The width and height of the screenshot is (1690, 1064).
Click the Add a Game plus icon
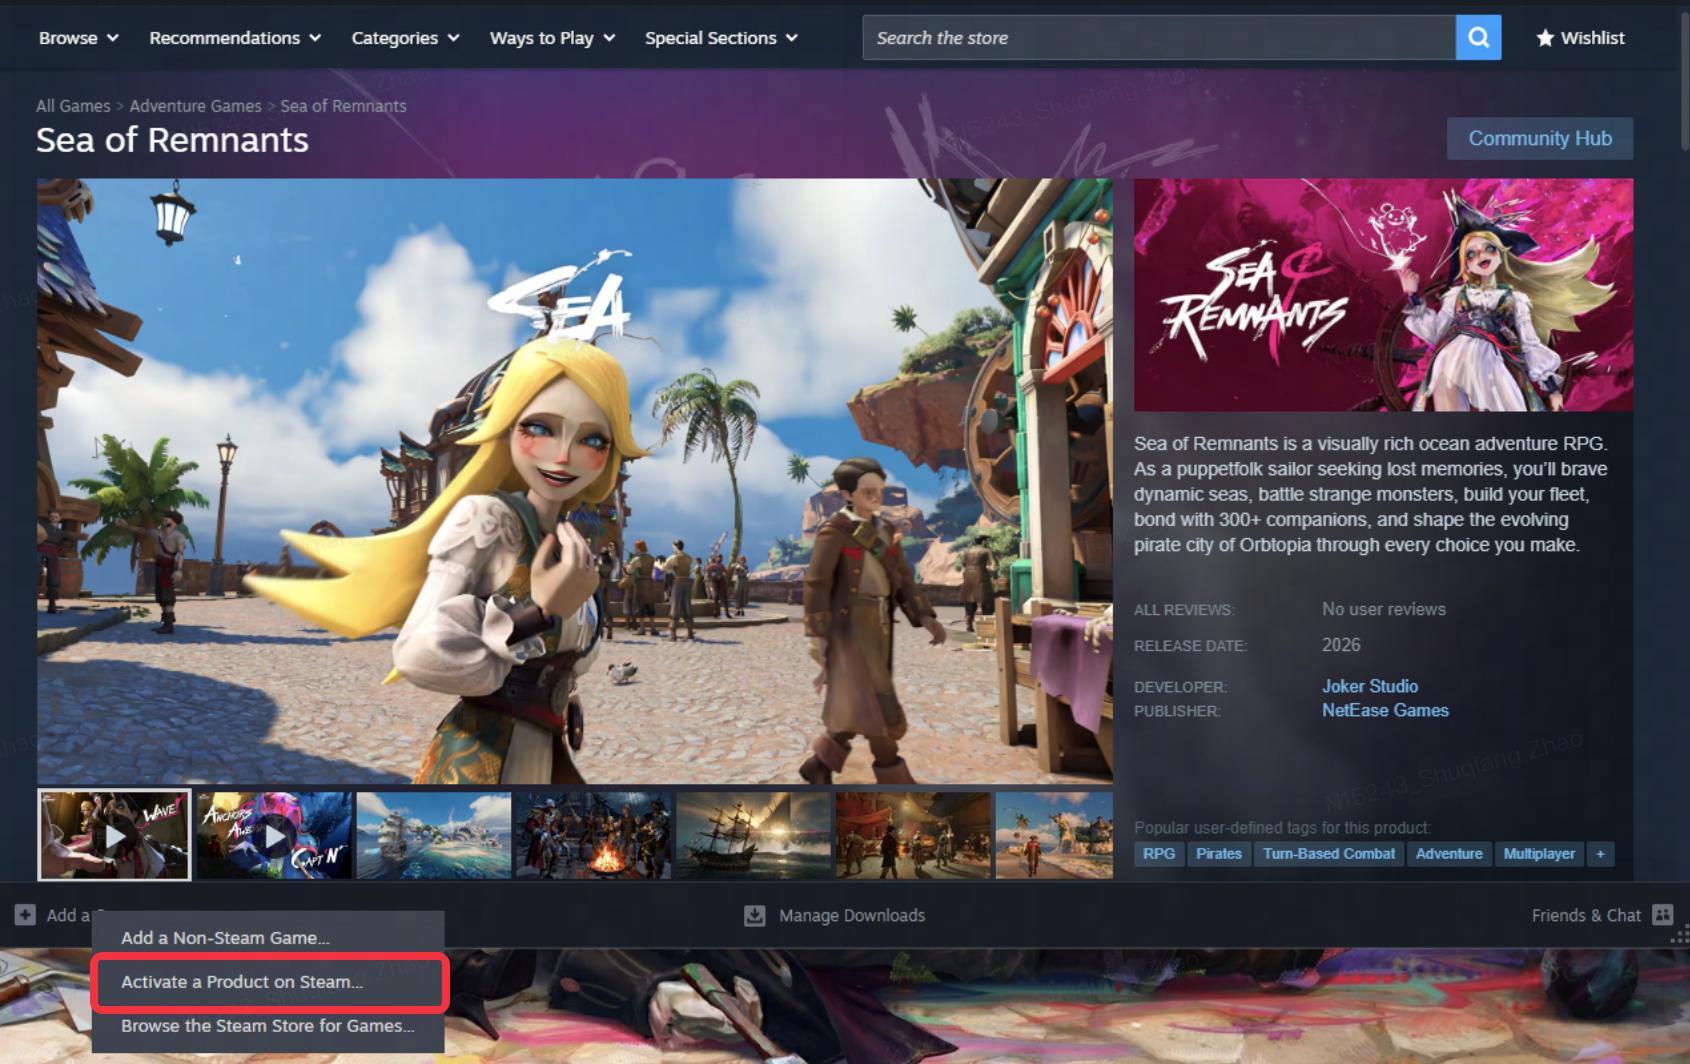pyautogui.click(x=25, y=915)
